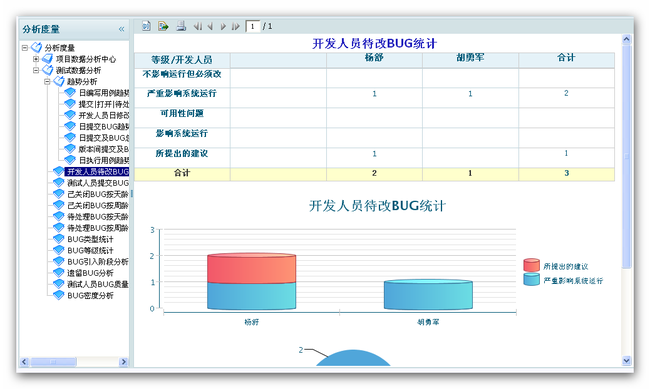Open the BUG类型统计 report
The height and width of the screenshot is (389, 650).
[x=90, y=239]
